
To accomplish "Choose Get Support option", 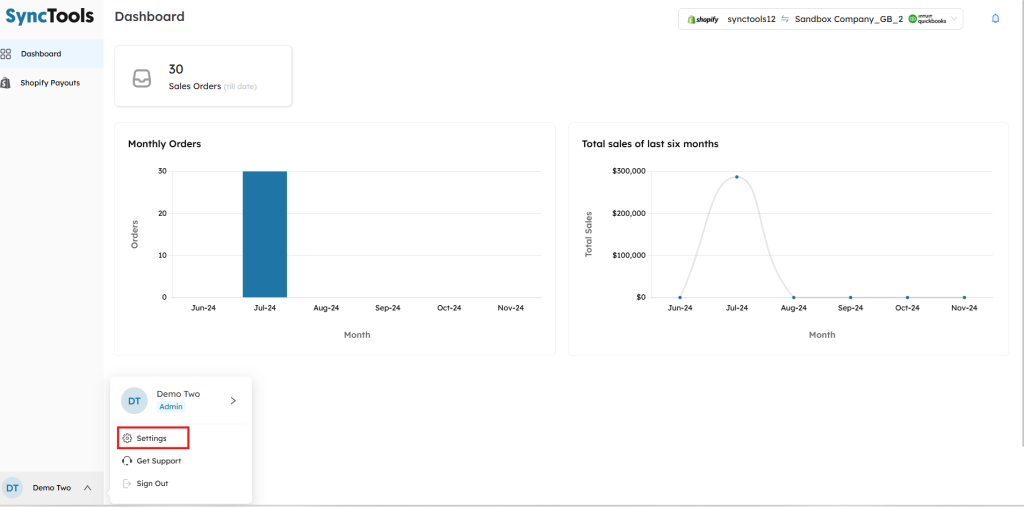I will [159, 461].
